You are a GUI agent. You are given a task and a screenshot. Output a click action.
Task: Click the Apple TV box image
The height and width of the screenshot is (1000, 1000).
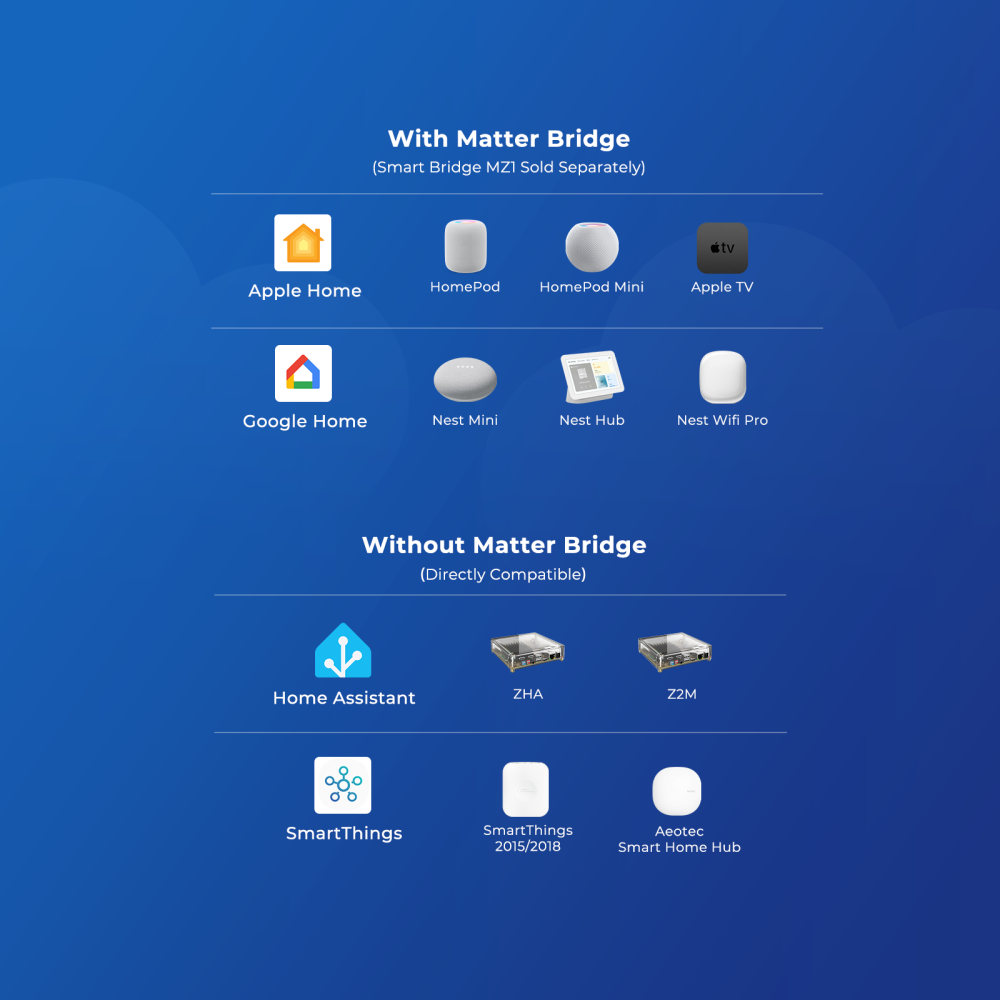tap(722, 248)
